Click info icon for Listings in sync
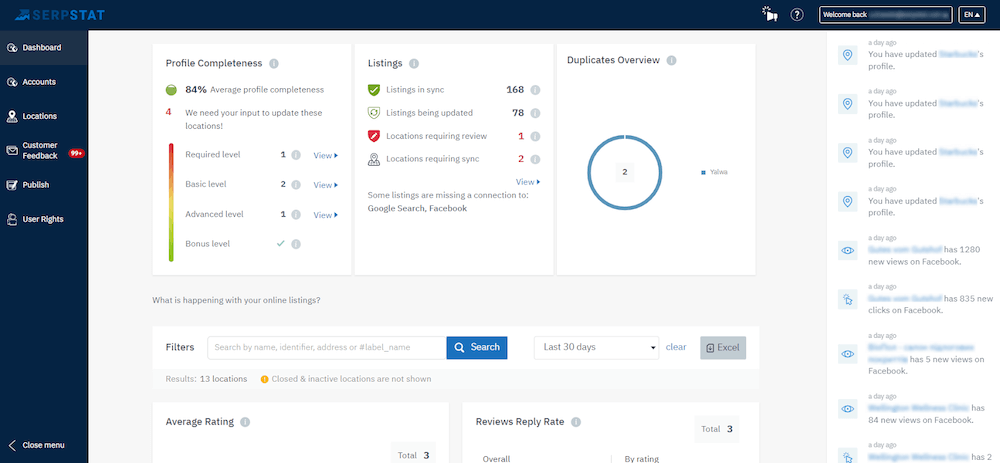This screenshot has height=463, width=1000. tap(535, 90)
